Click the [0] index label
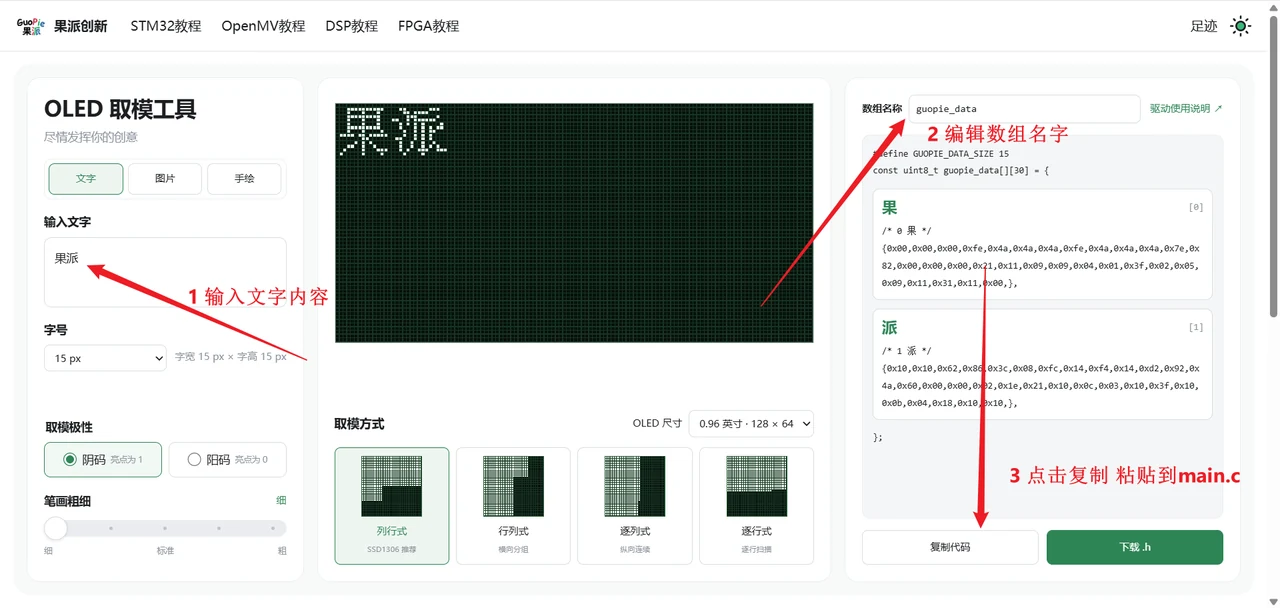1280x608 pixels. 1195,207
